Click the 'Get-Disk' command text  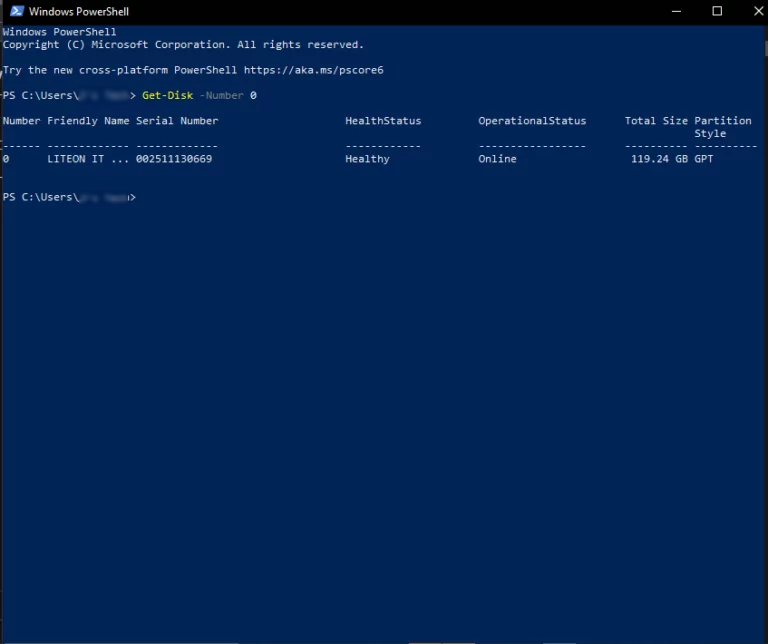pyautogui.click(x=168, y=95)
